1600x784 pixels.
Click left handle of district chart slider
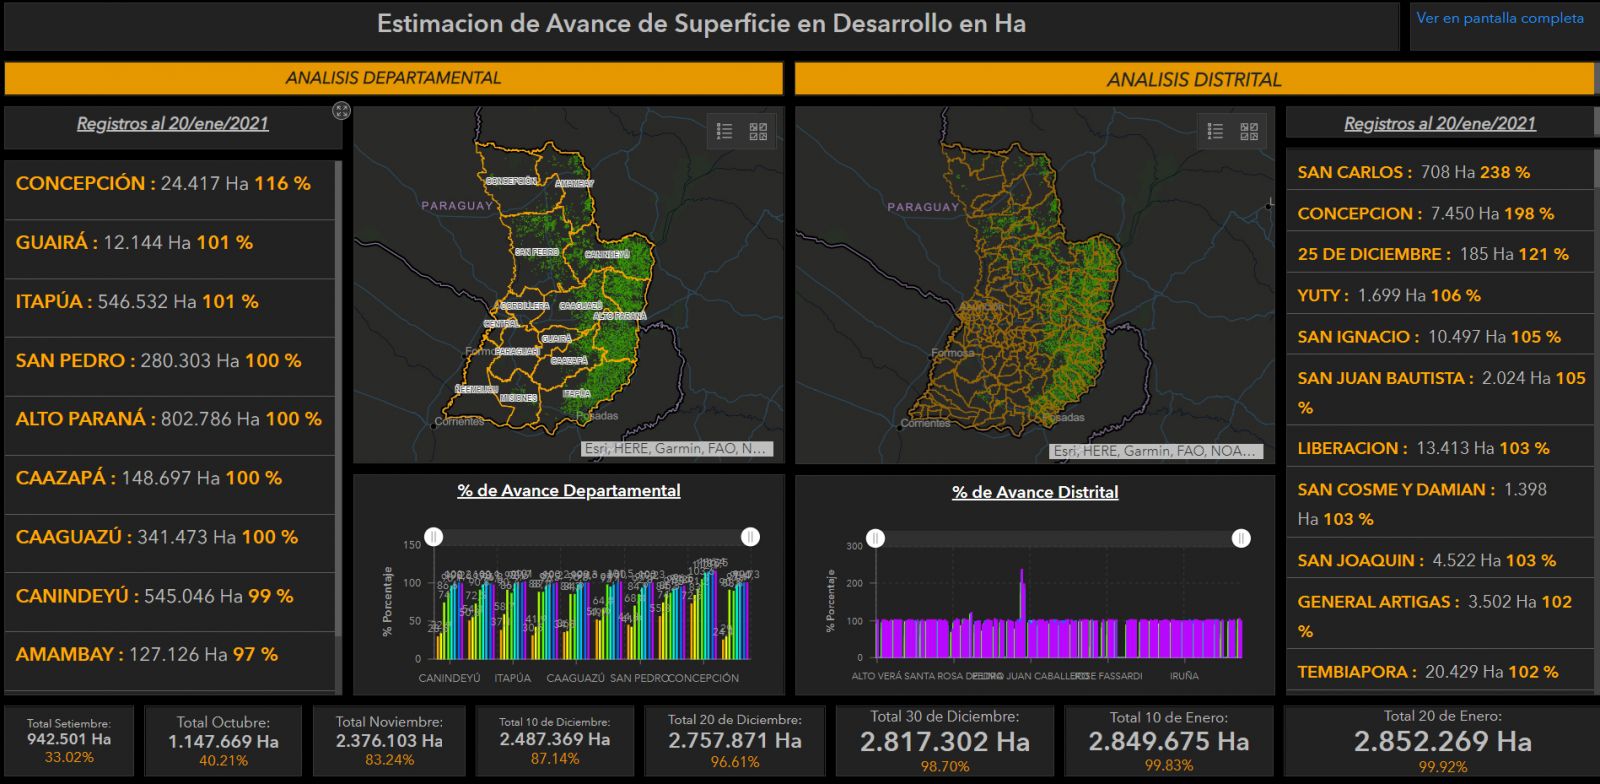pos(875,539)
